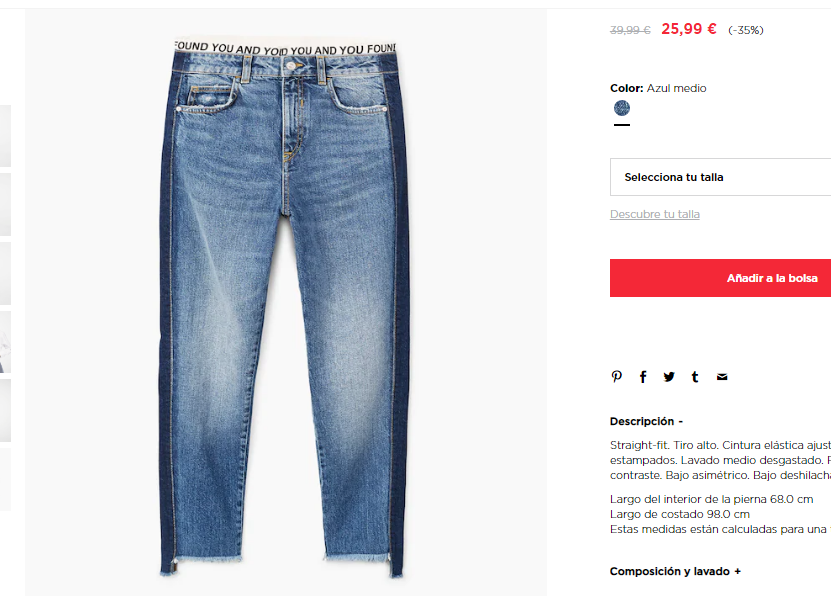Viewport: 831px width, 596px height.
Task: Share the product via email icon
Action: click(722, 377)
